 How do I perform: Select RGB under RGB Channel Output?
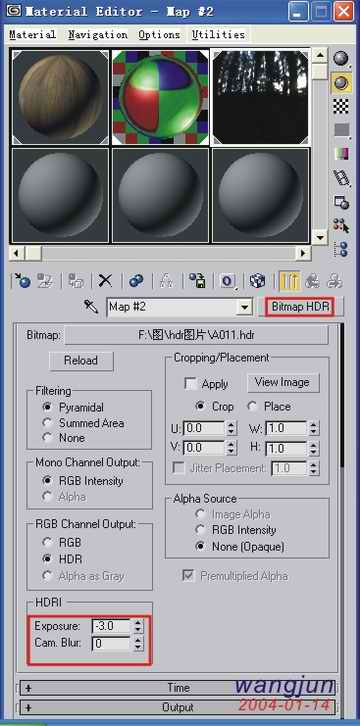47,542
